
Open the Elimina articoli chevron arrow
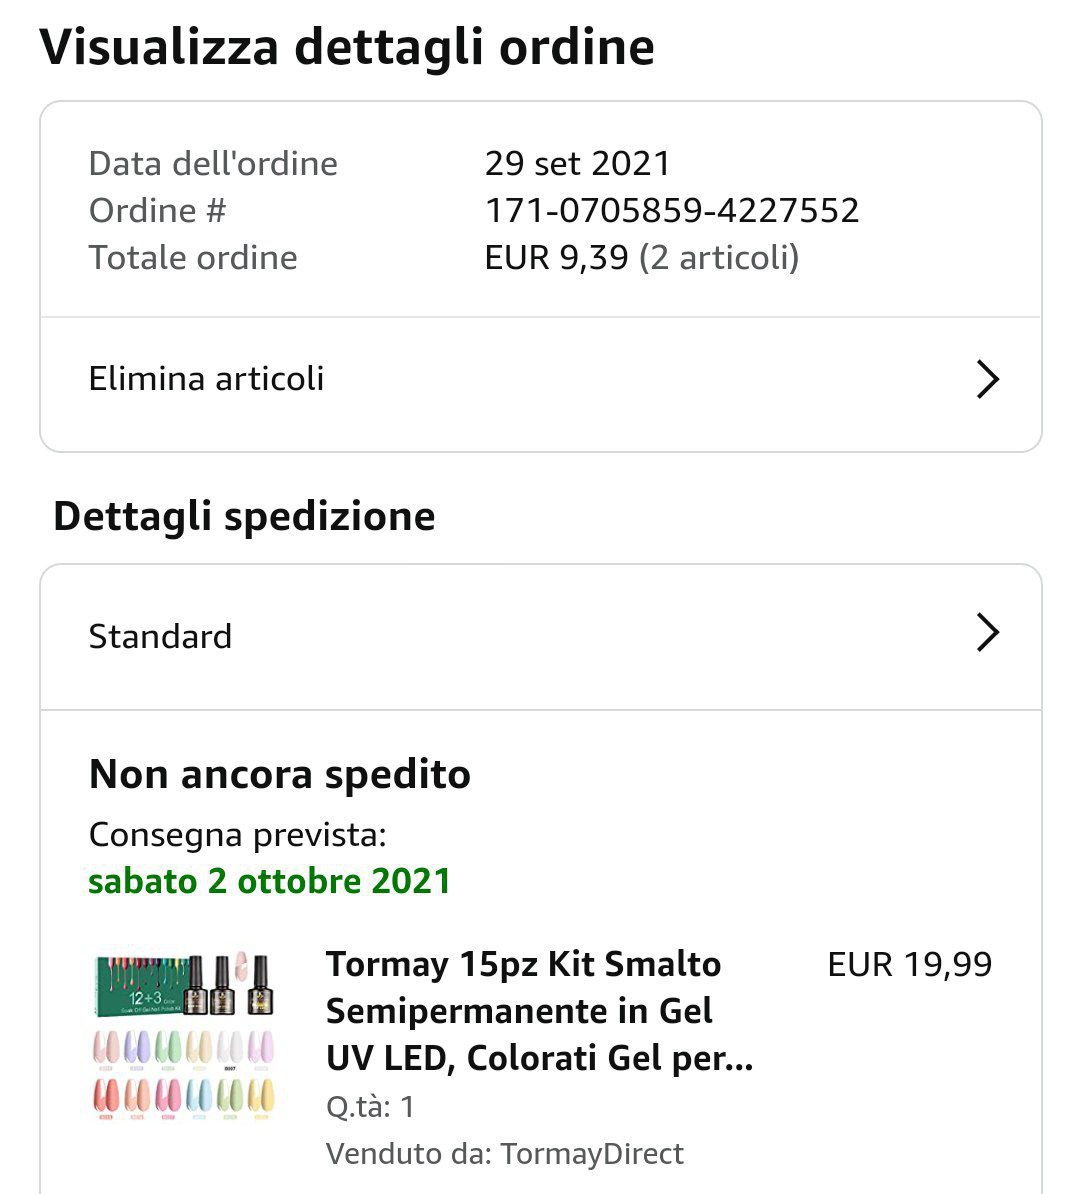click(x=987, y=379)
